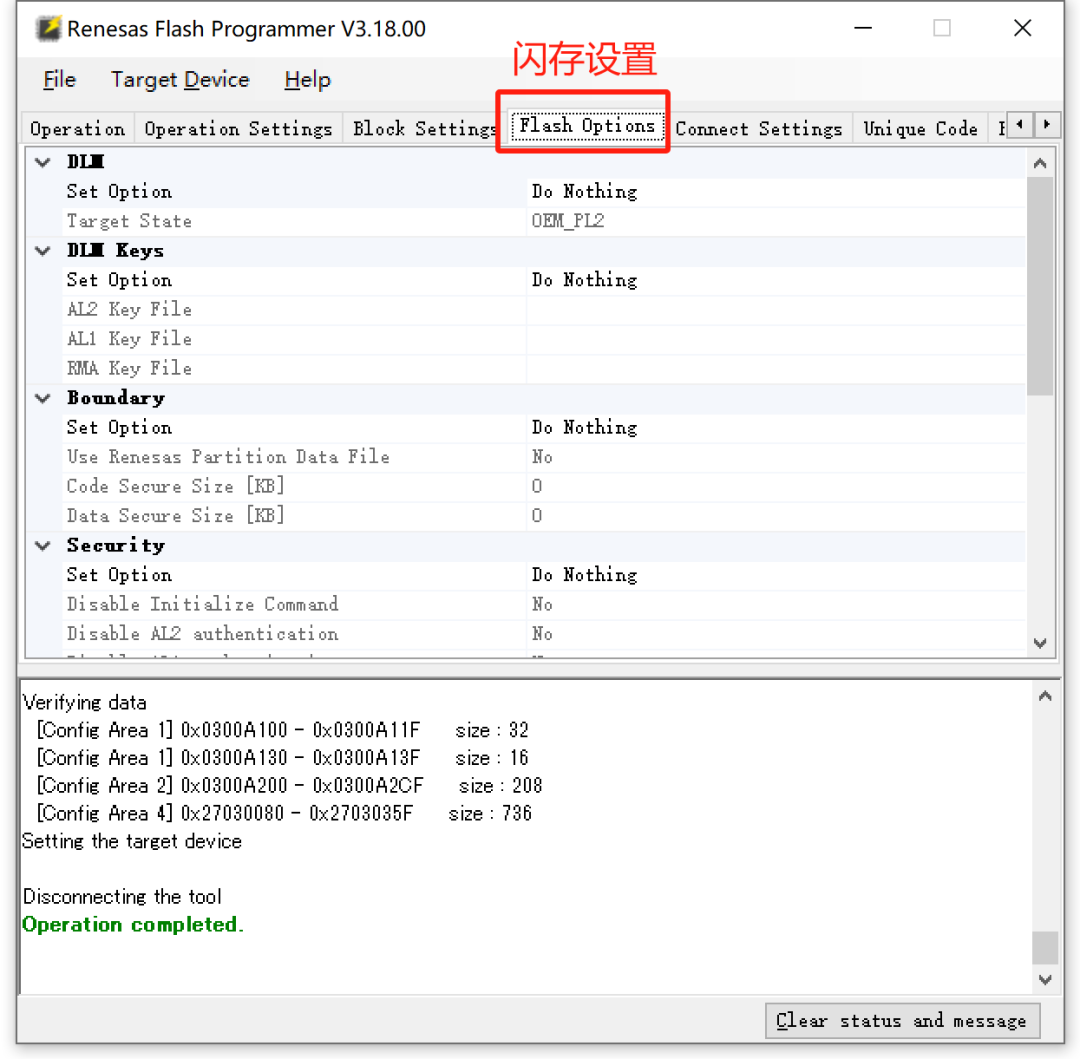Open the Help menu
The width and height of the screenshot is (1080, 1059).
click(307, 80)
